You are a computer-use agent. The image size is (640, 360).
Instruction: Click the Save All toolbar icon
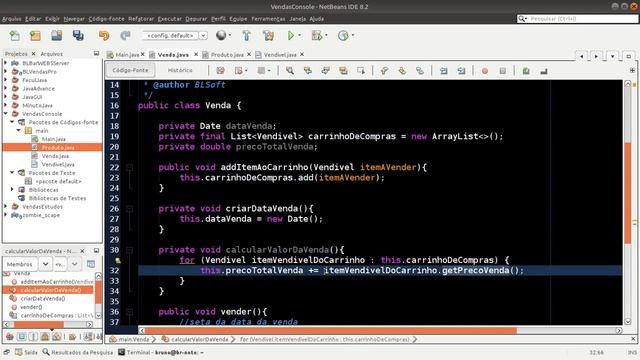pos(78,36)
